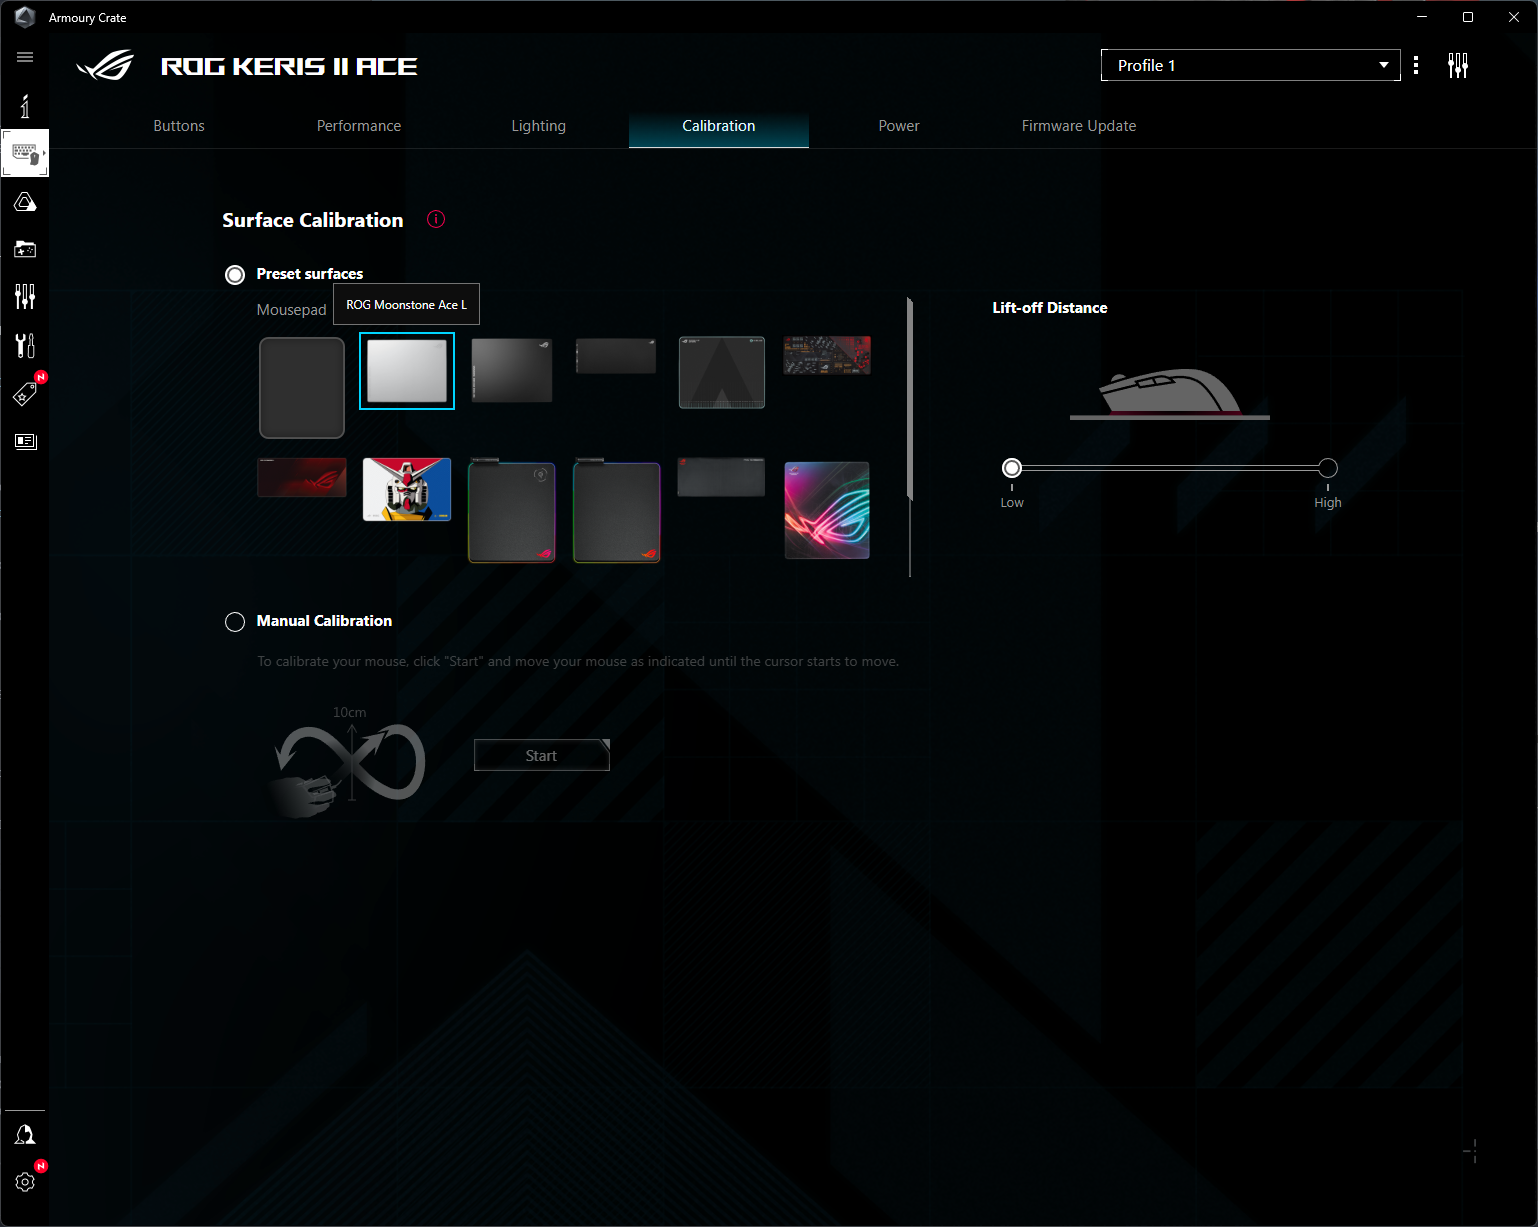Select the red-and-black electro pattern mousepad
1538x1227 pixels.
[x=827, y=355]
